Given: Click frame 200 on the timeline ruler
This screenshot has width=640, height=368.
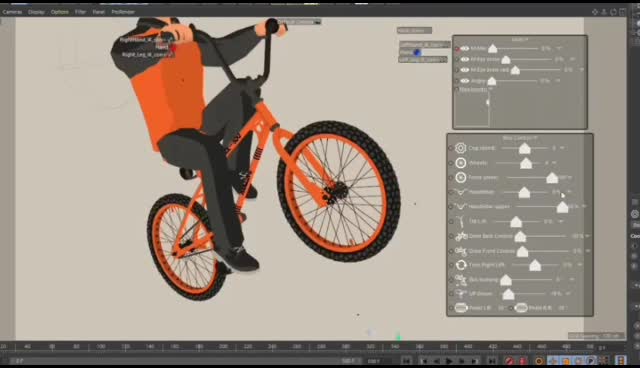Looking at the screenshot, I should pos(223,347).
